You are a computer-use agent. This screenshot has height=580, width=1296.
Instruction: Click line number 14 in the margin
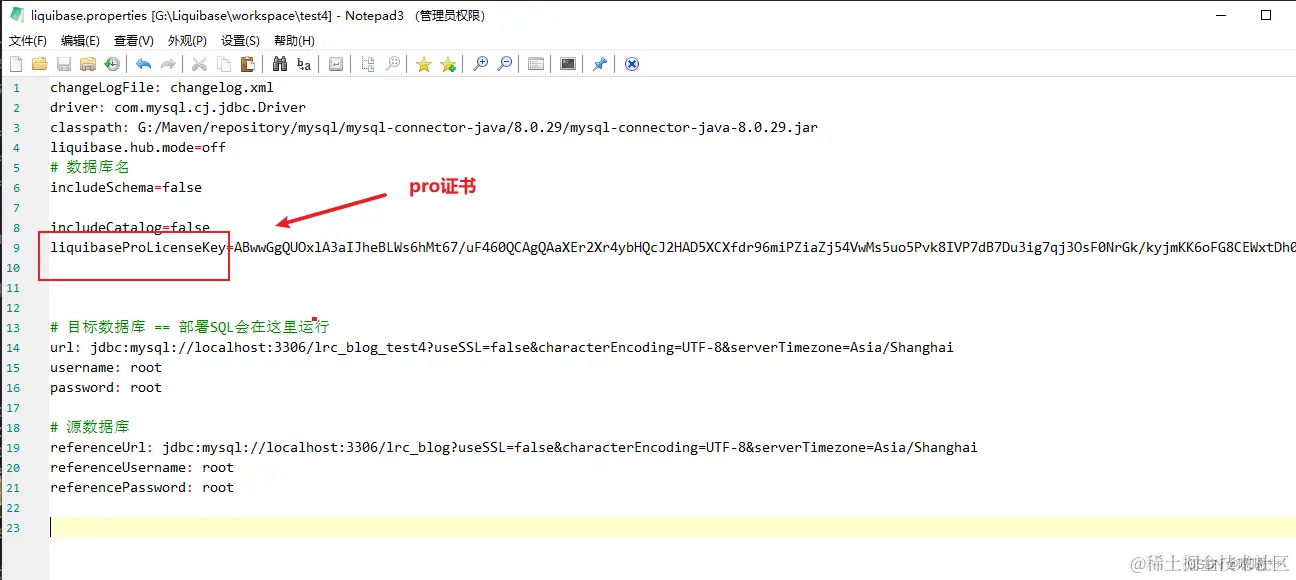14,348
